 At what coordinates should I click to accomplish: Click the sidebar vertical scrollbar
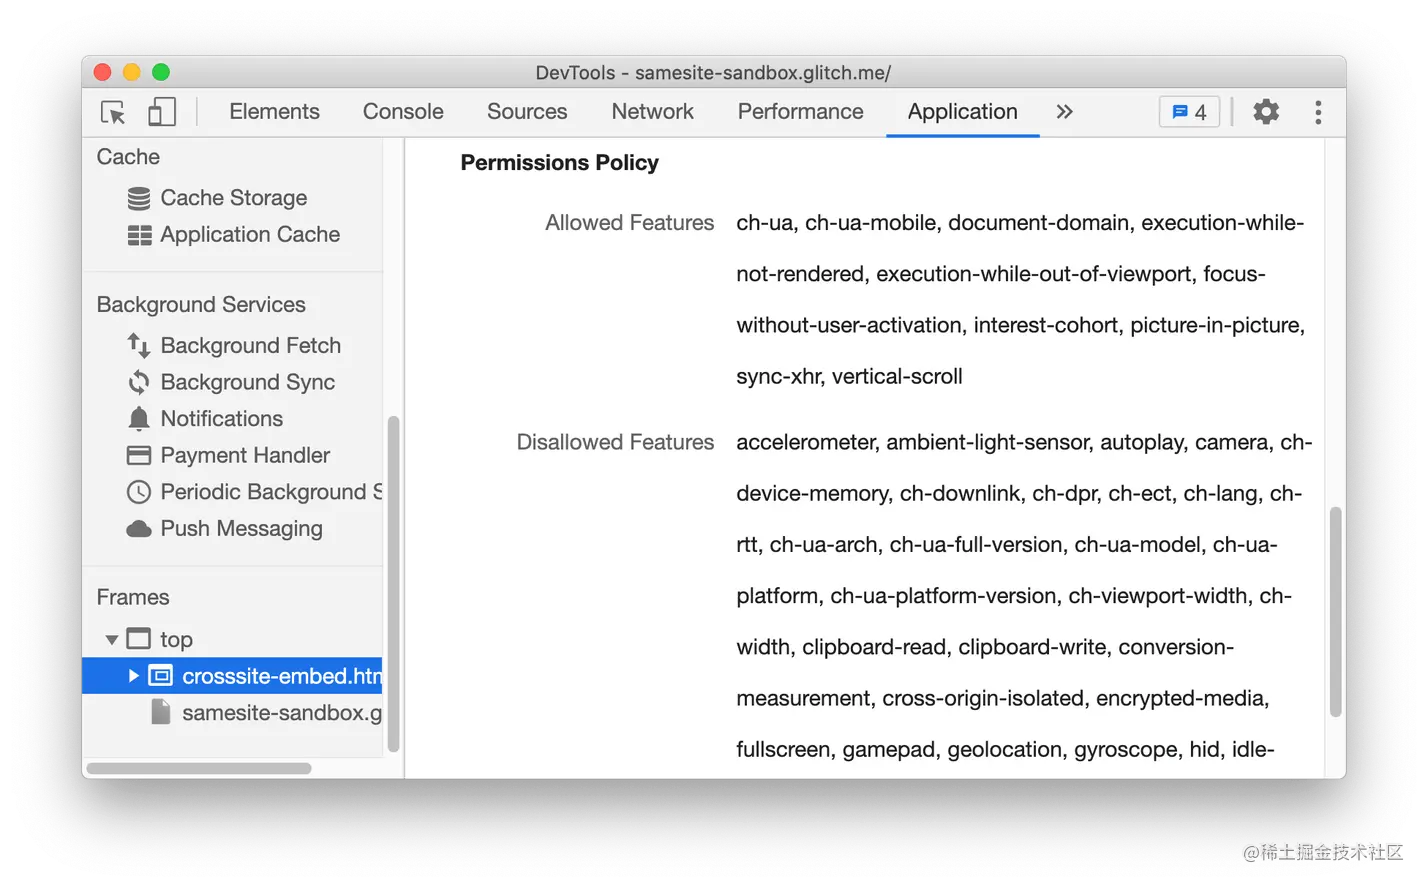[x=393, y=584]
